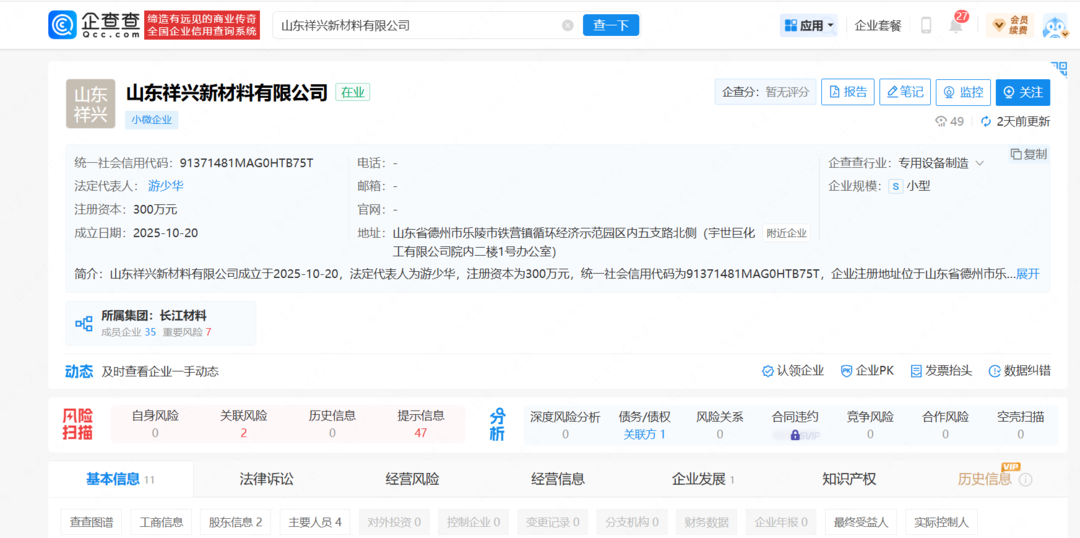
Task: Toggle 关注 follow for this company
Action: coord(1022,92)
